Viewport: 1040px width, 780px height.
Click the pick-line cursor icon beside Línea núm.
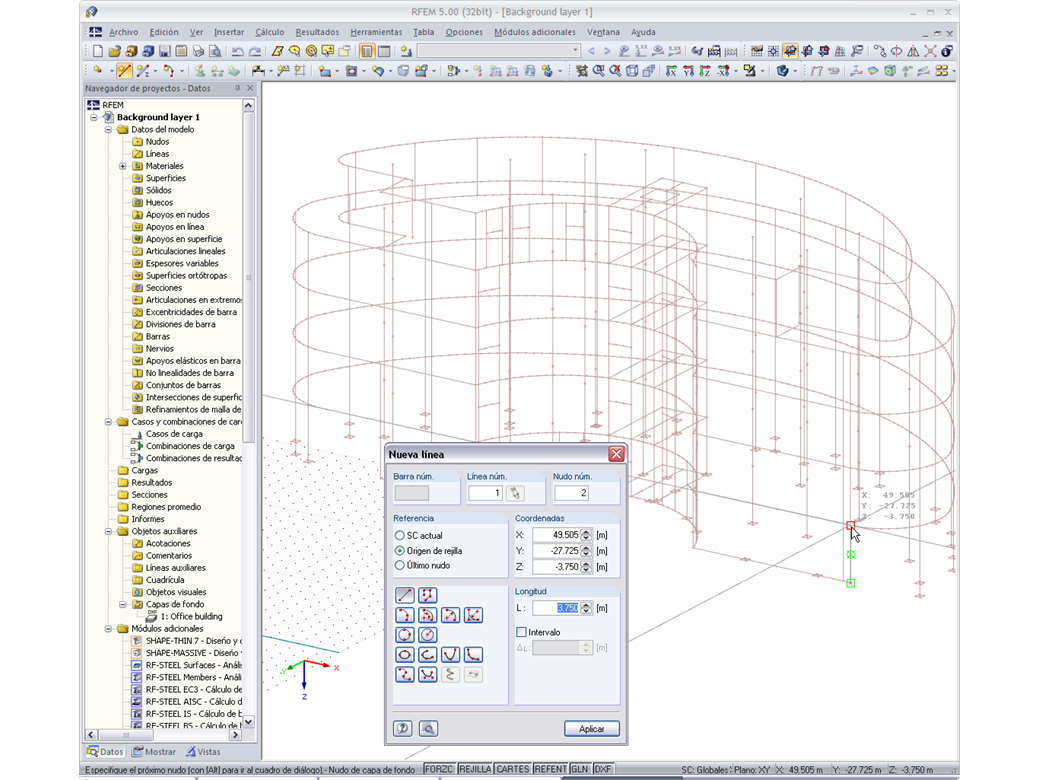tap(514, 493)
